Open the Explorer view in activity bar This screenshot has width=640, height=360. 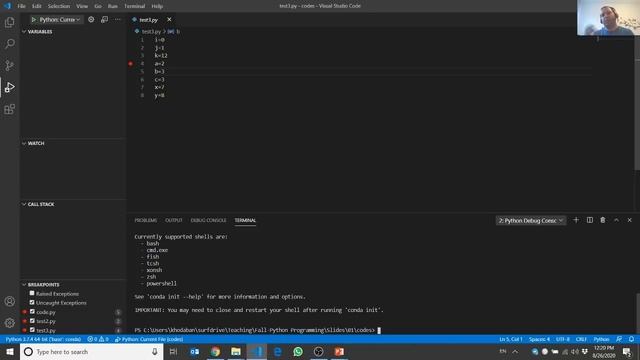tap(9, 22)
